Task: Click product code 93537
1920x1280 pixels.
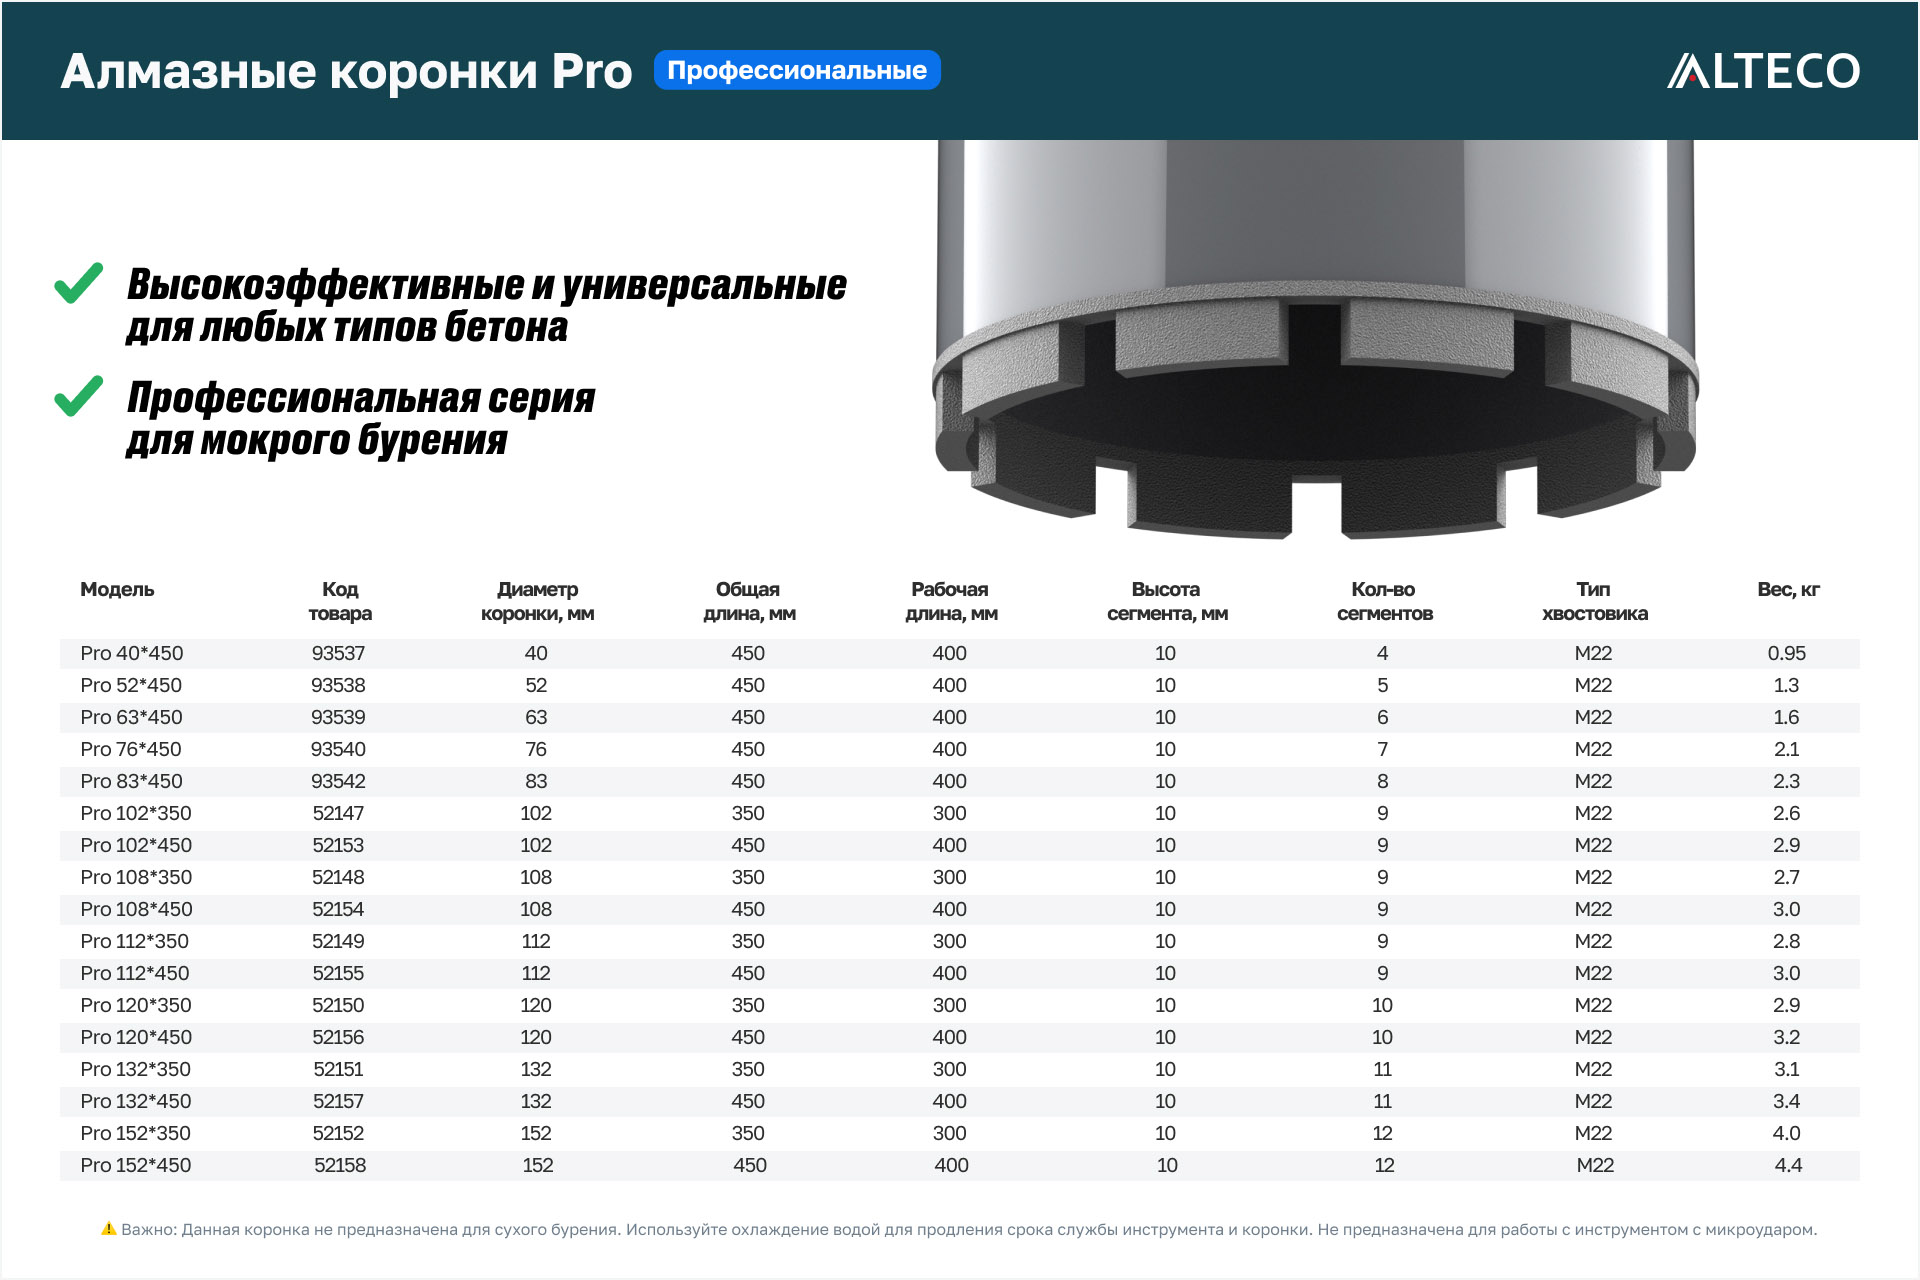Action: (x=338, y=653)
